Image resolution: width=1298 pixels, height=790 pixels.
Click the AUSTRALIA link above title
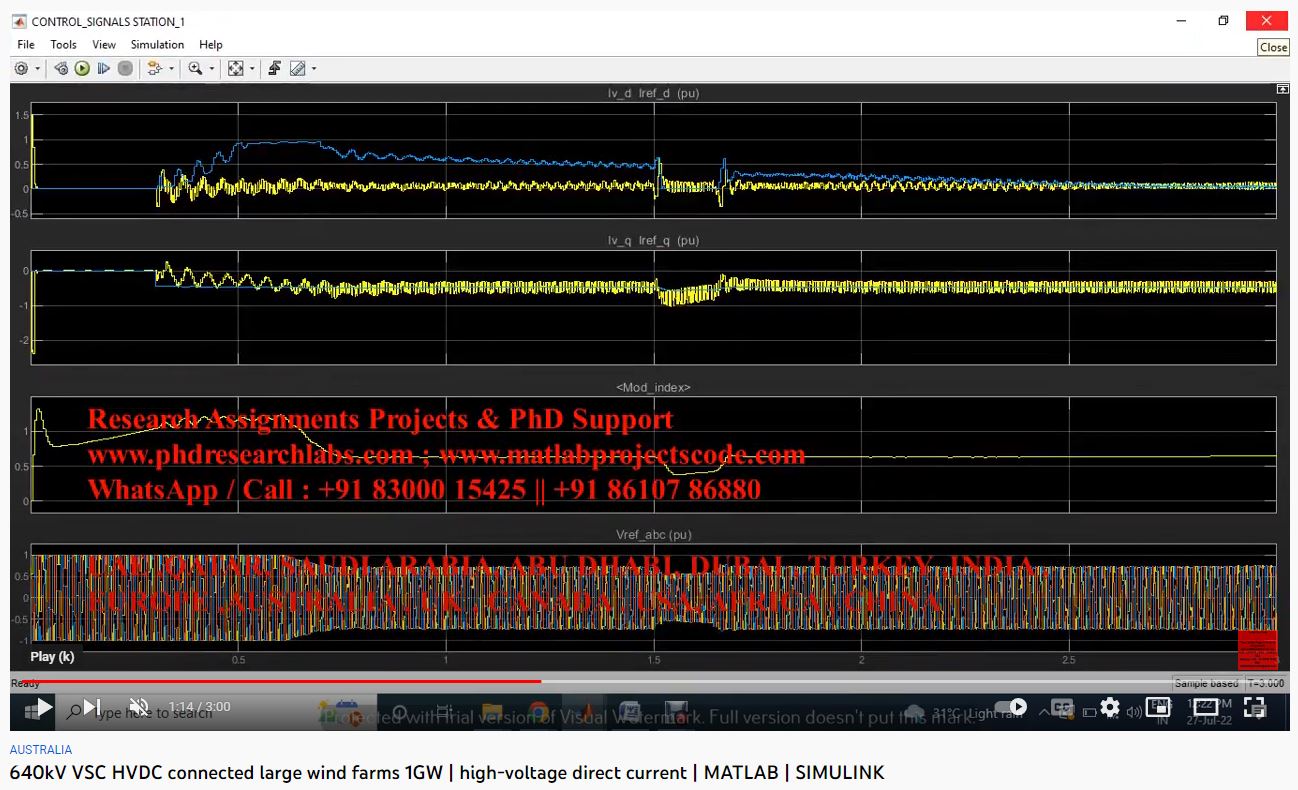pos(41,749)
